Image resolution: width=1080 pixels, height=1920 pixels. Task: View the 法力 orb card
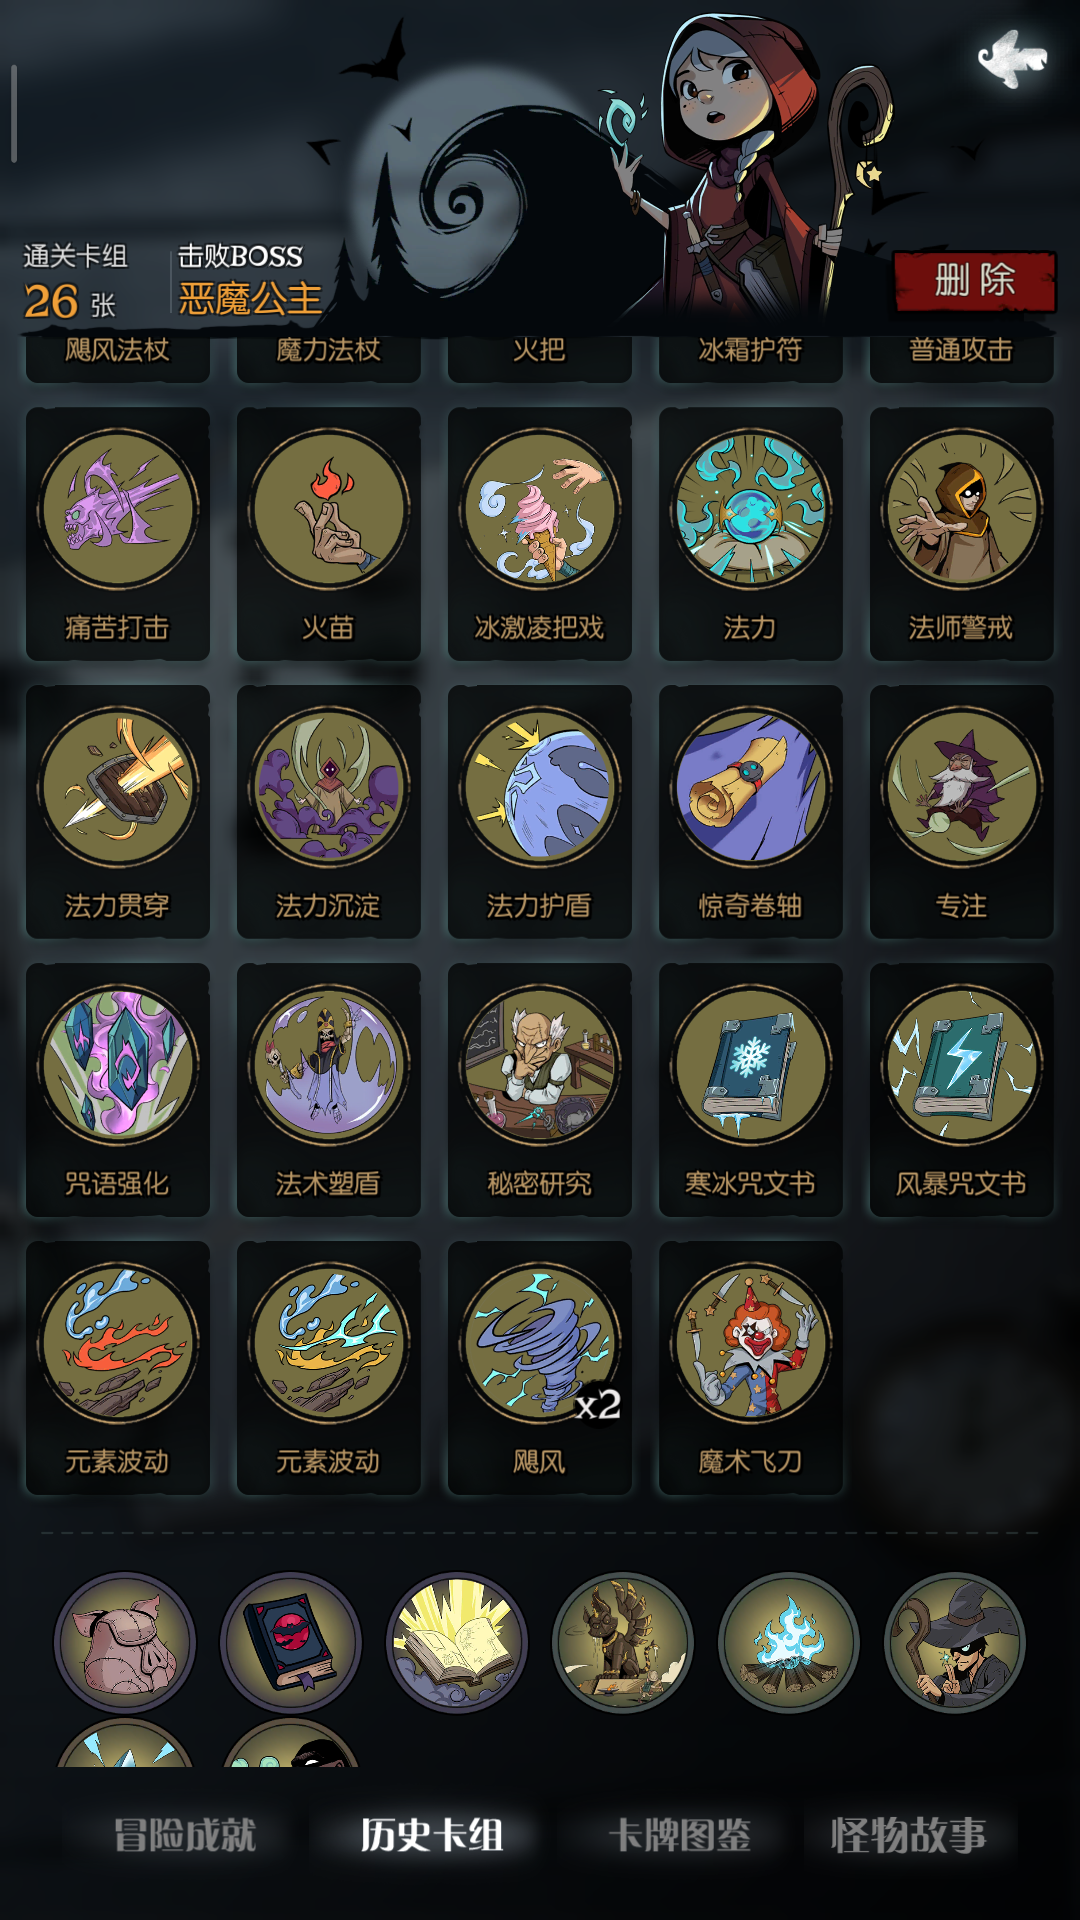pos(751,533)
